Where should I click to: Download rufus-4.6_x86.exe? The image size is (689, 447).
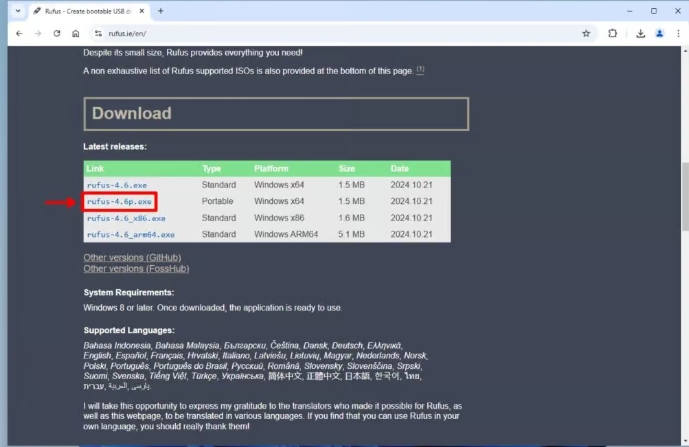pyautogui.click(x=126, y=218)
